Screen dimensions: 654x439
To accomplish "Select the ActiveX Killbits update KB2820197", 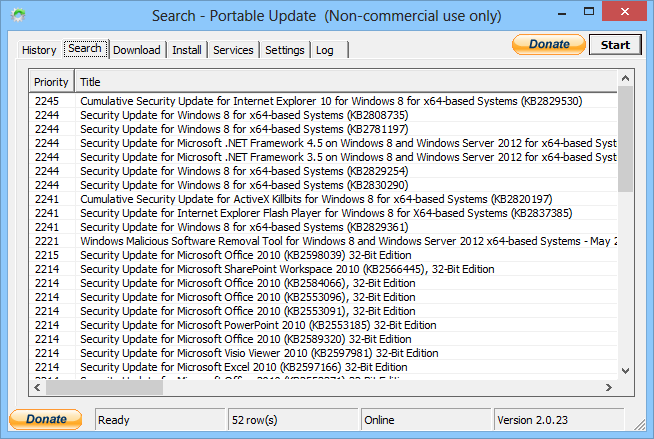I will [323, 199].
